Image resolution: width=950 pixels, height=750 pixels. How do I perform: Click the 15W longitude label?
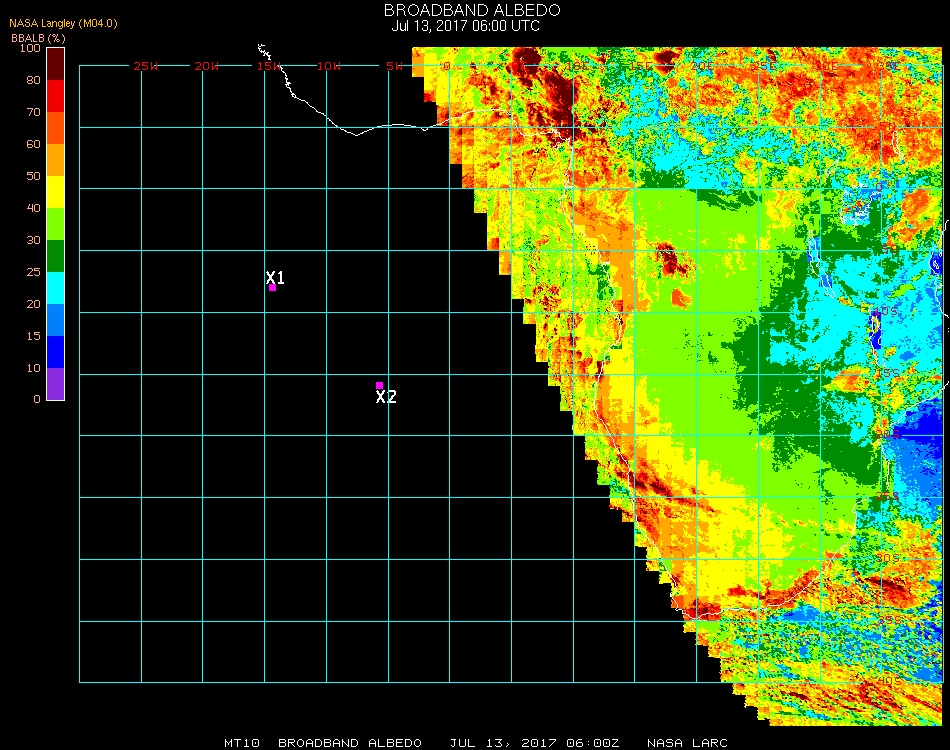(x=269, y=66)
